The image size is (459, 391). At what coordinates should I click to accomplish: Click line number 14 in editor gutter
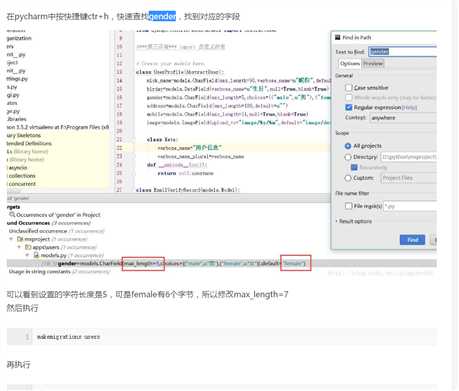click(x=120, y=80)
